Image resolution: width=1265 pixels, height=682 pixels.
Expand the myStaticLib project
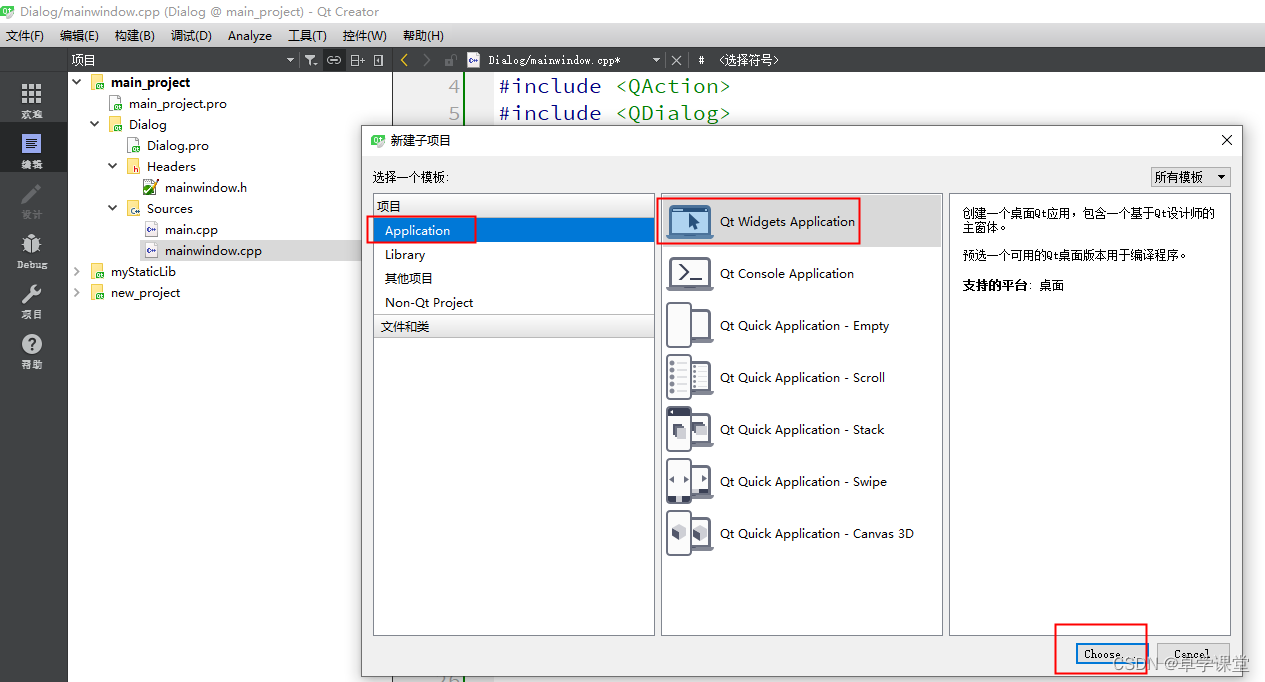[x=77, y=271]
